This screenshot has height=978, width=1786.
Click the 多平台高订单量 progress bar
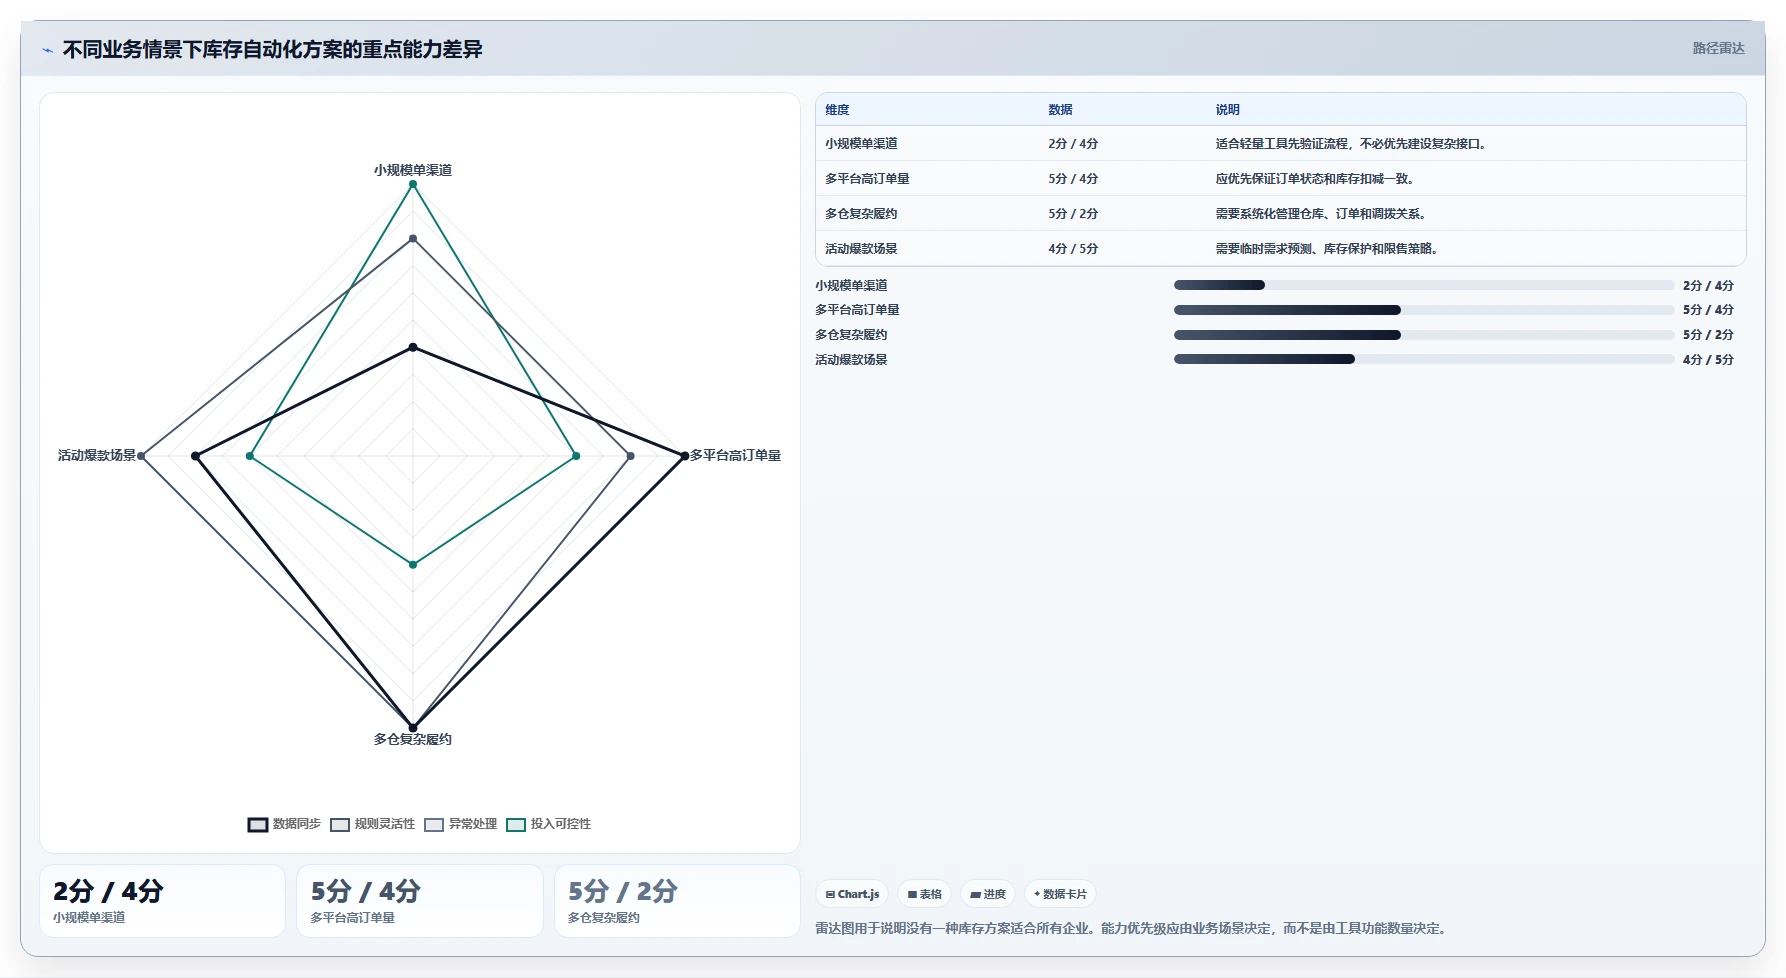(x=1424, y=310)
